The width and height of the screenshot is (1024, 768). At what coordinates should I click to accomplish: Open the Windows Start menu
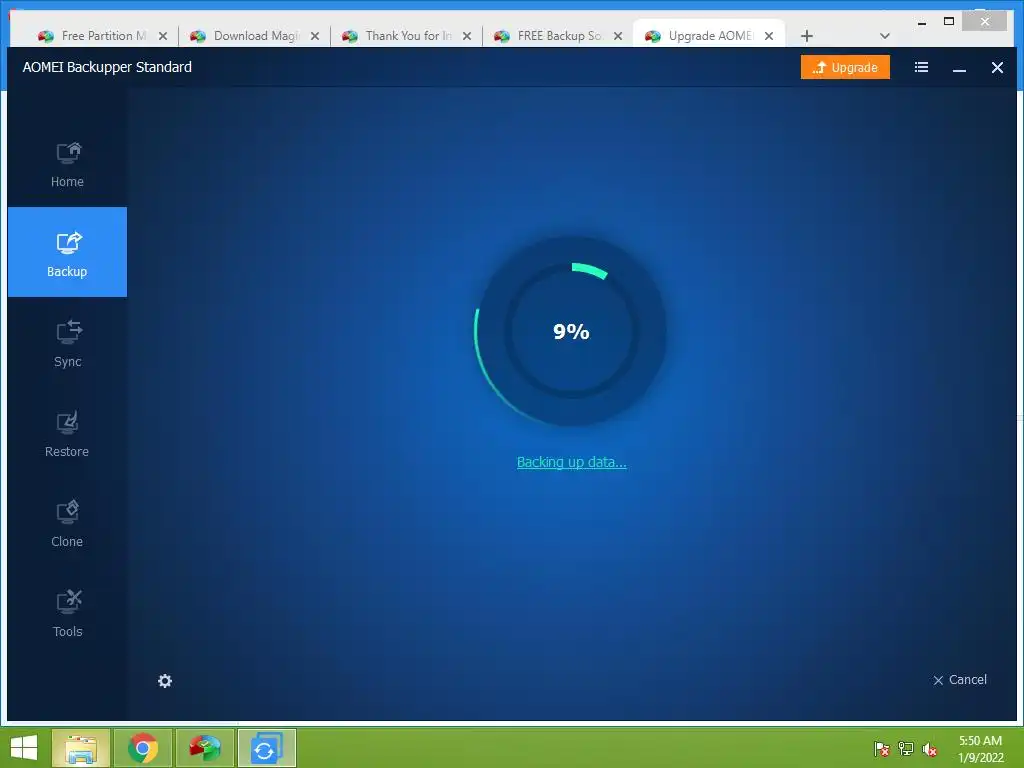point(24,748)
